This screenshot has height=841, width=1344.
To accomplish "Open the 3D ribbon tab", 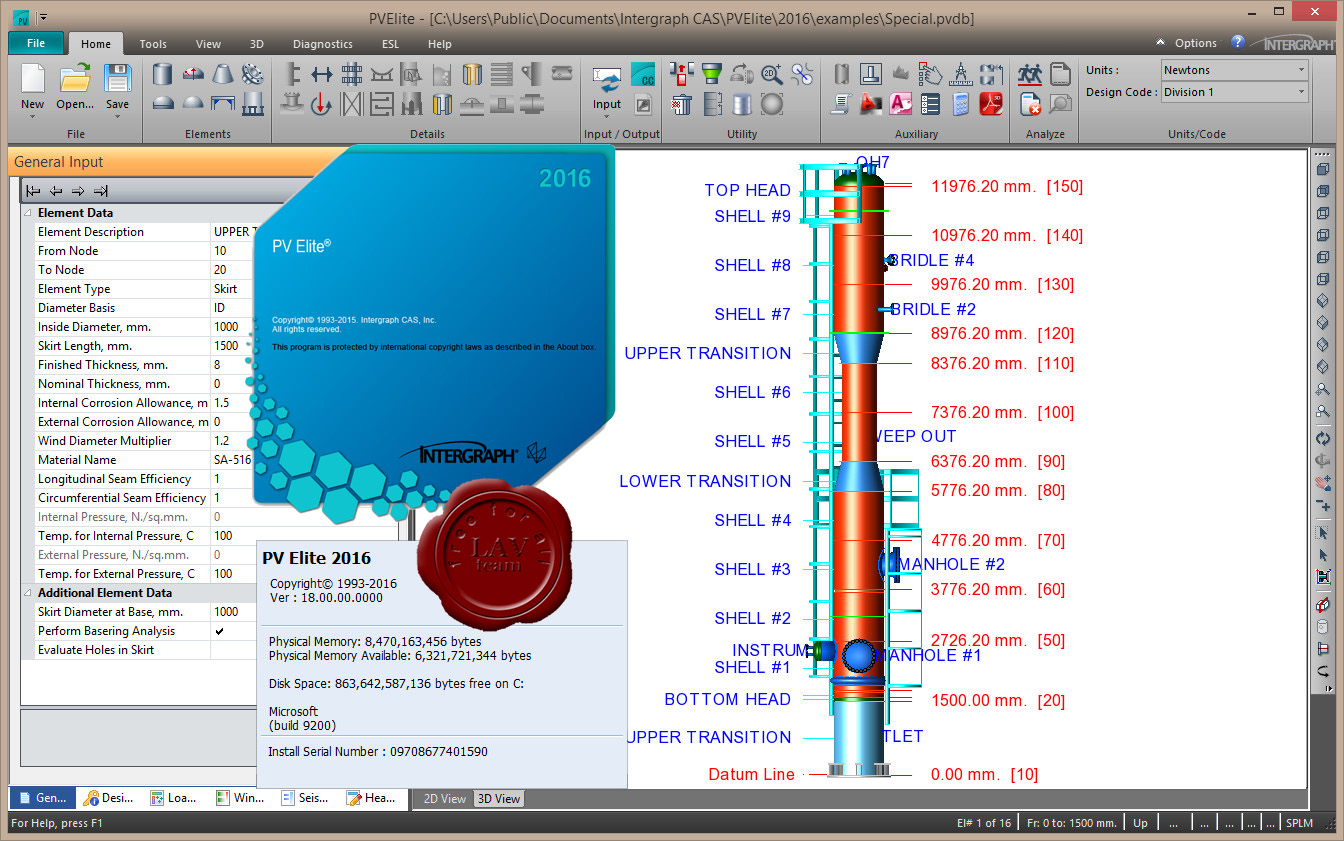I will pos(257,44).
